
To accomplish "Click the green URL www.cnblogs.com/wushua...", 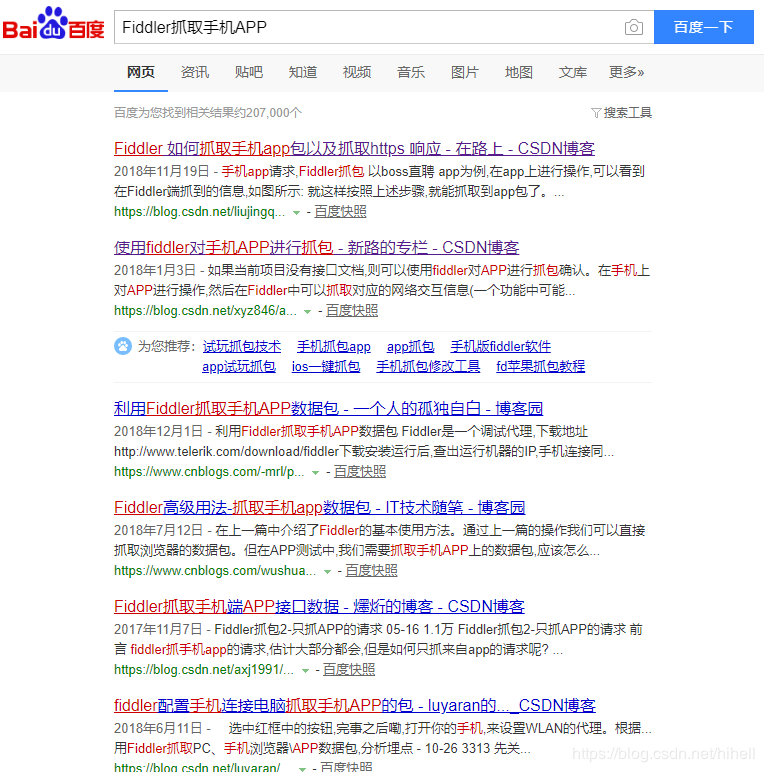I will (x=215, y=571).
